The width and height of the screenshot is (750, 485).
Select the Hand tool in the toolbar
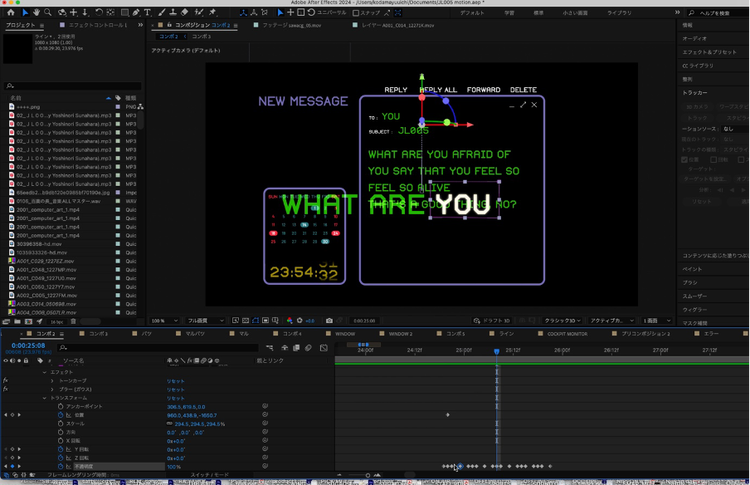[x=36, y=13]
